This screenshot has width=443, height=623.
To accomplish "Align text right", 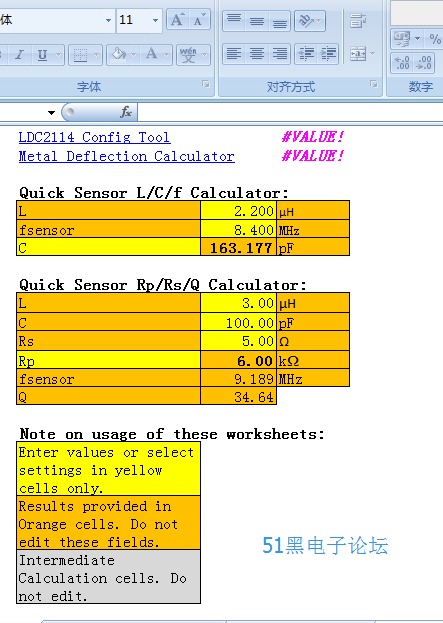I will point(280,54).
